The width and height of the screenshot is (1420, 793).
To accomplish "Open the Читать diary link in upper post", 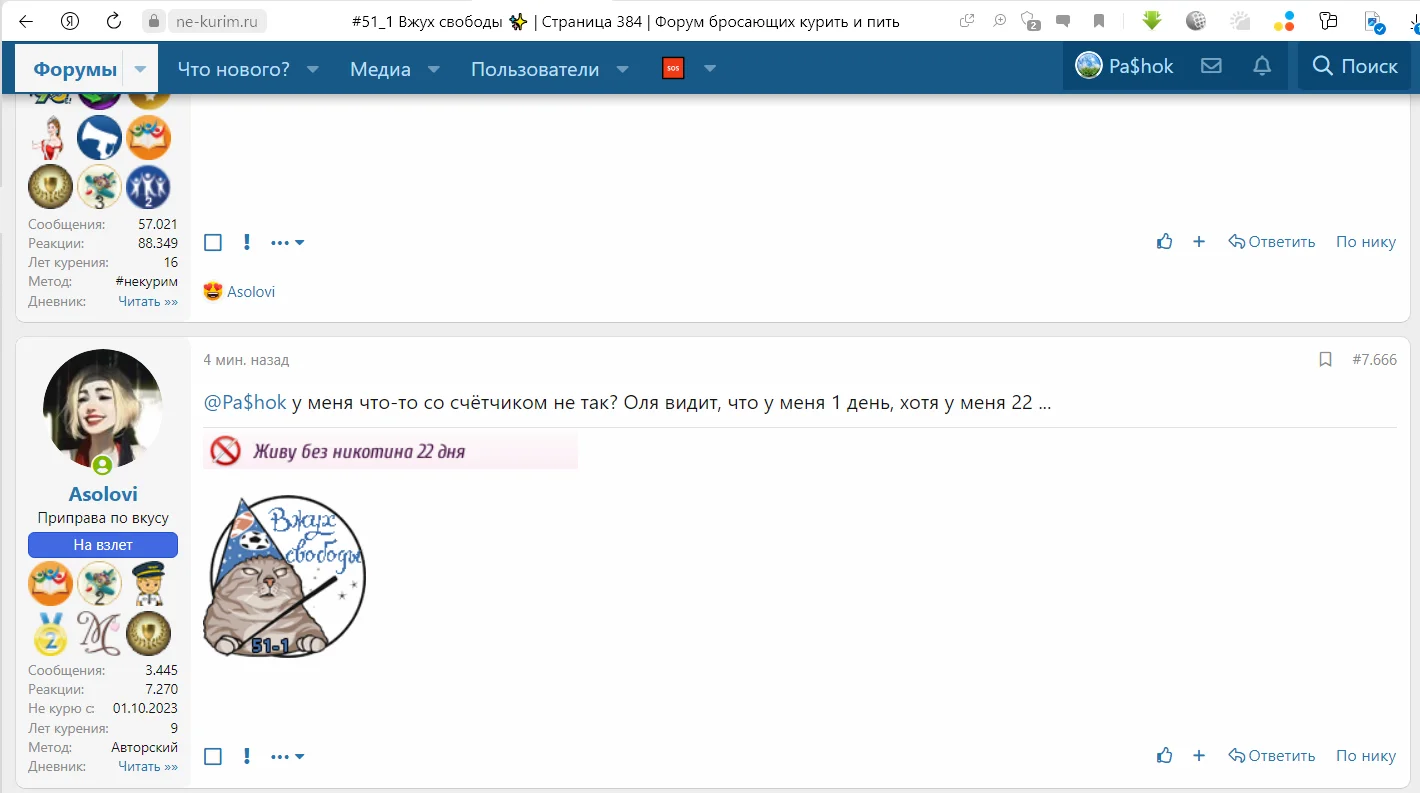I will click(148, 301).
